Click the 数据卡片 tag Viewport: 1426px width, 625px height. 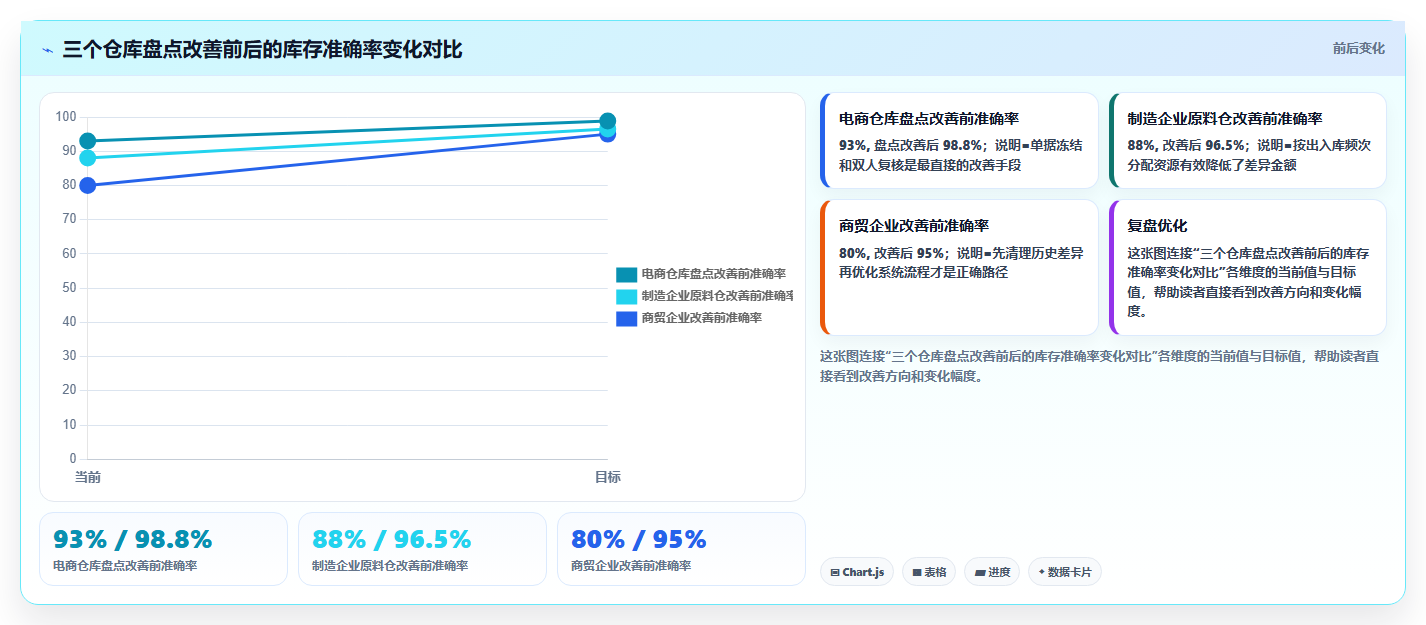point(1065,572)
